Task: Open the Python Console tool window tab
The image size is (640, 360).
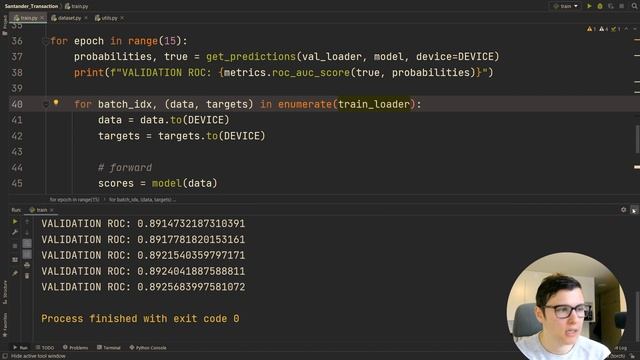Action: [148, 347]
